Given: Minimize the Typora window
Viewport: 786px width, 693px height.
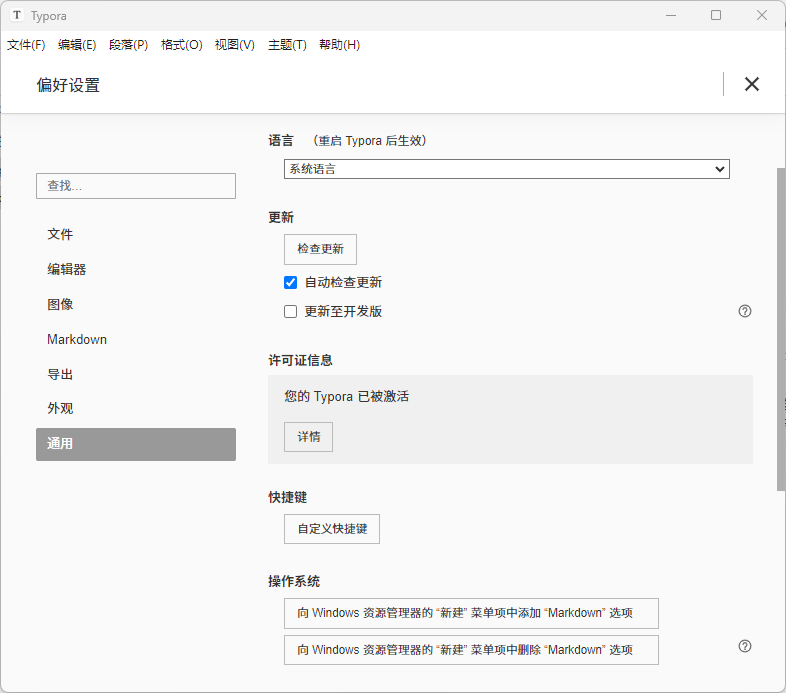Looking at the screenshot, I should [x=670, y=15].
